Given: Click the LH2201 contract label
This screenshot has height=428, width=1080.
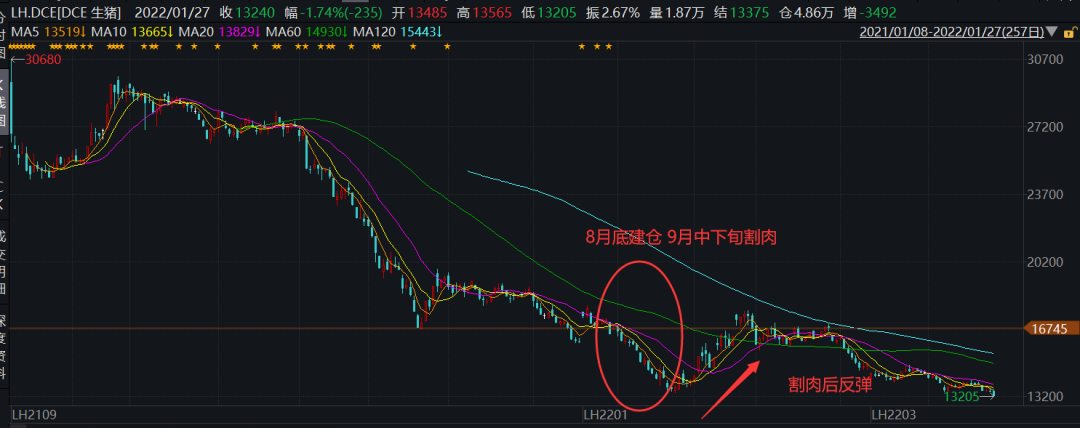Looking at the screenshot, I should pos(605,416).
